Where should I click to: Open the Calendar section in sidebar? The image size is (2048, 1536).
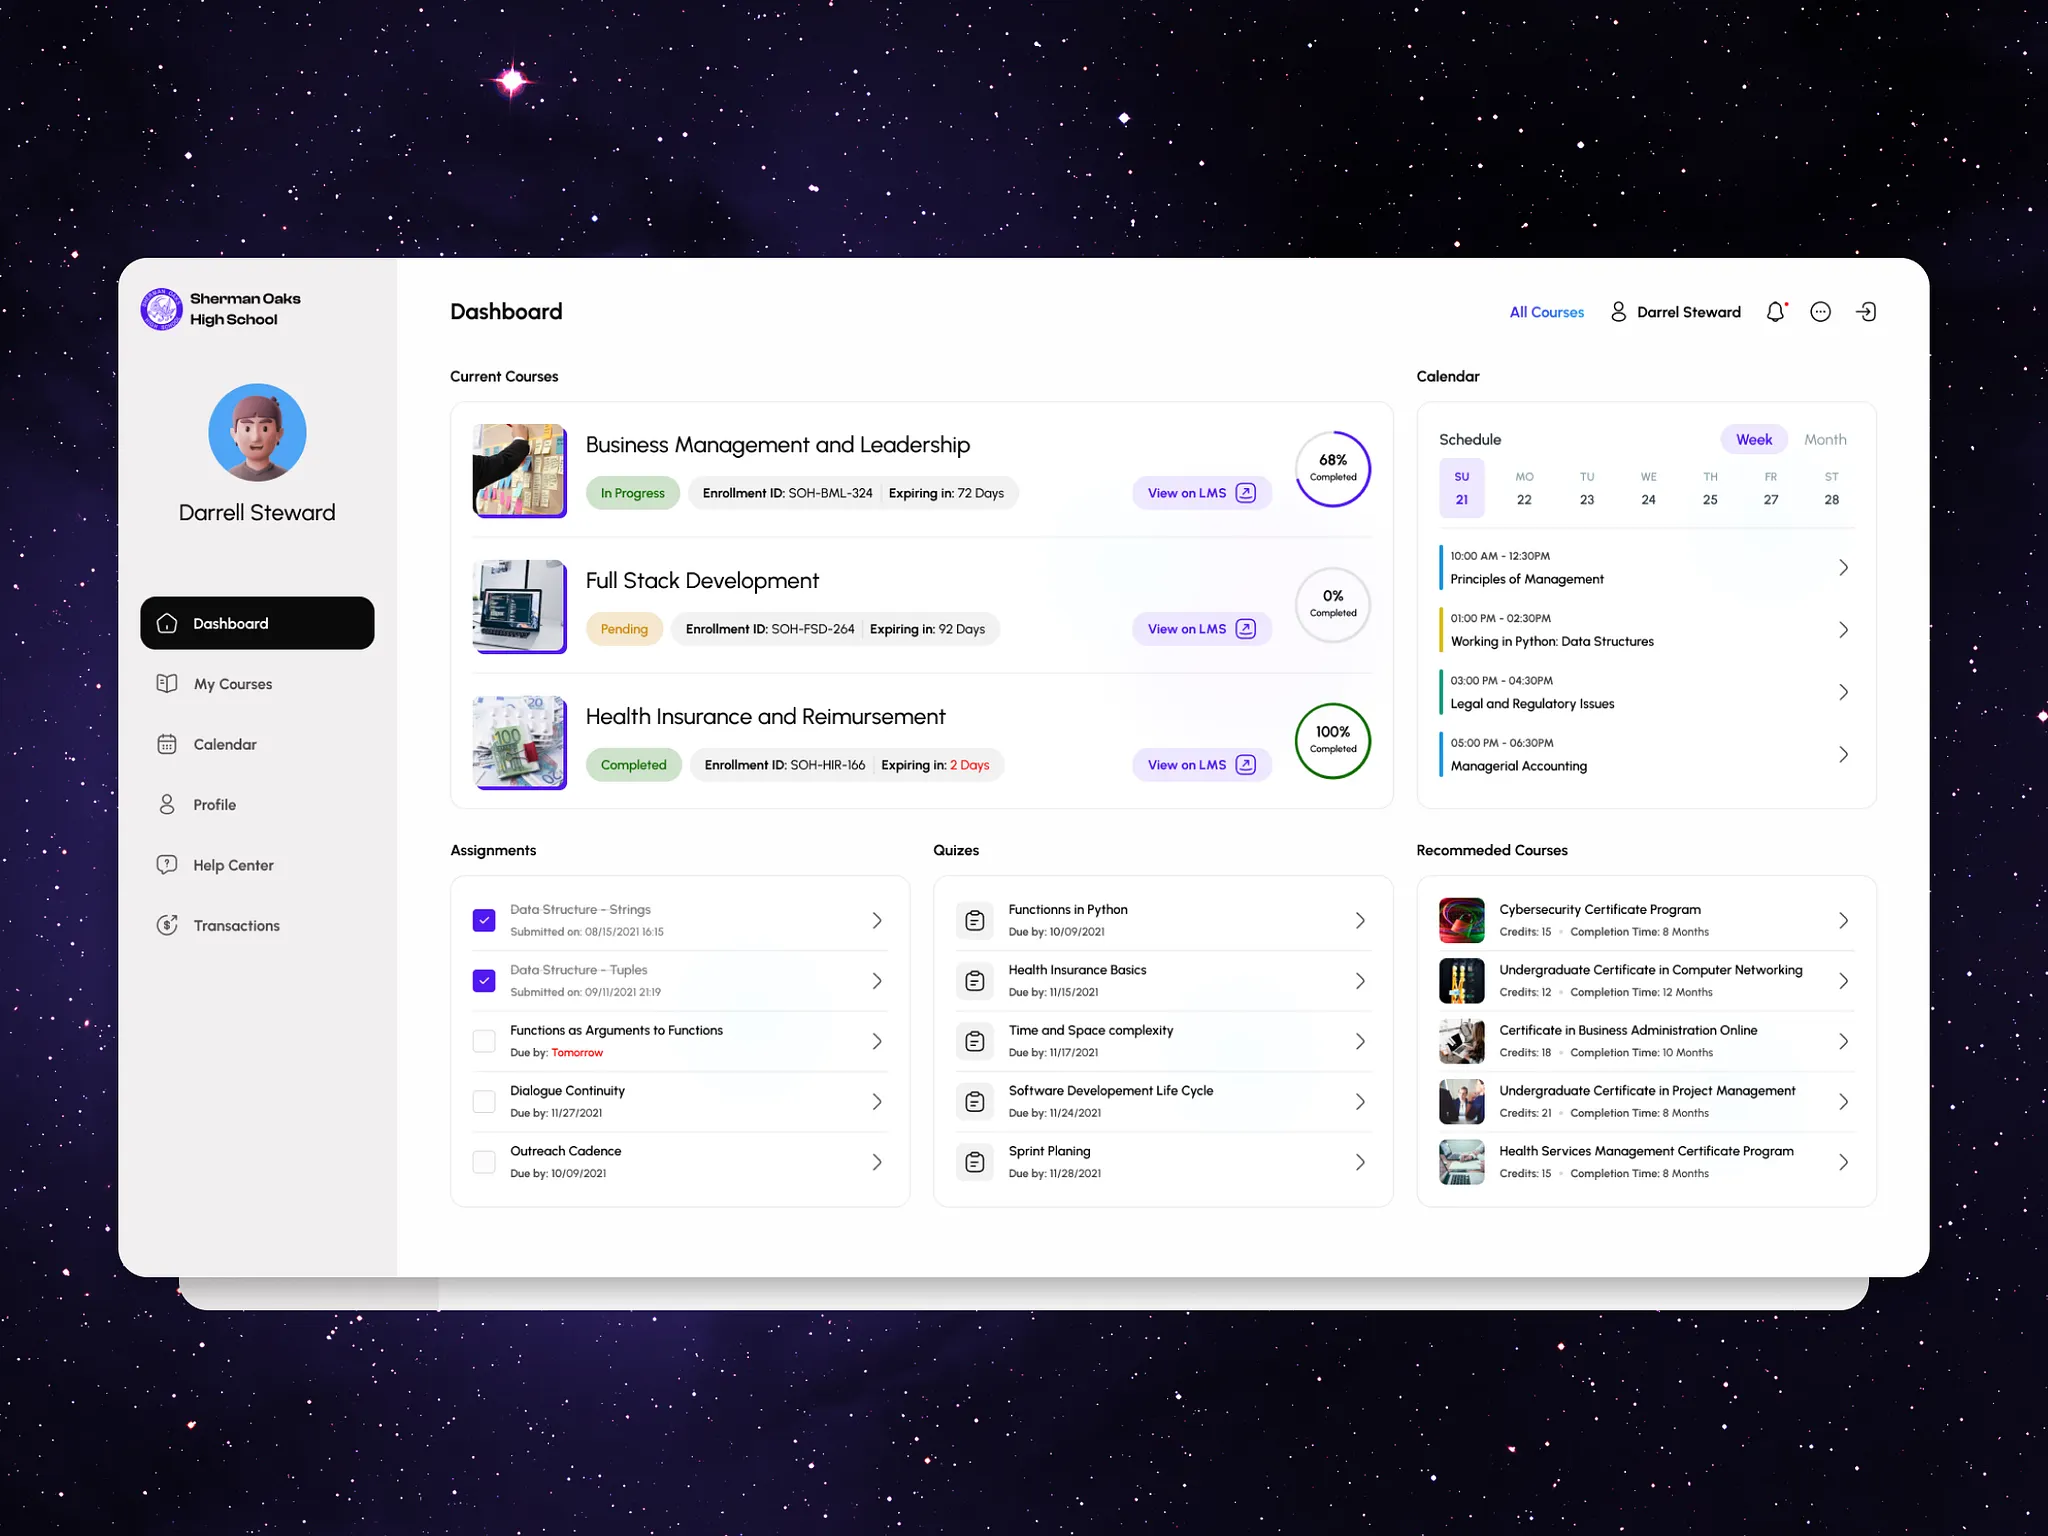tap(225, 744)
